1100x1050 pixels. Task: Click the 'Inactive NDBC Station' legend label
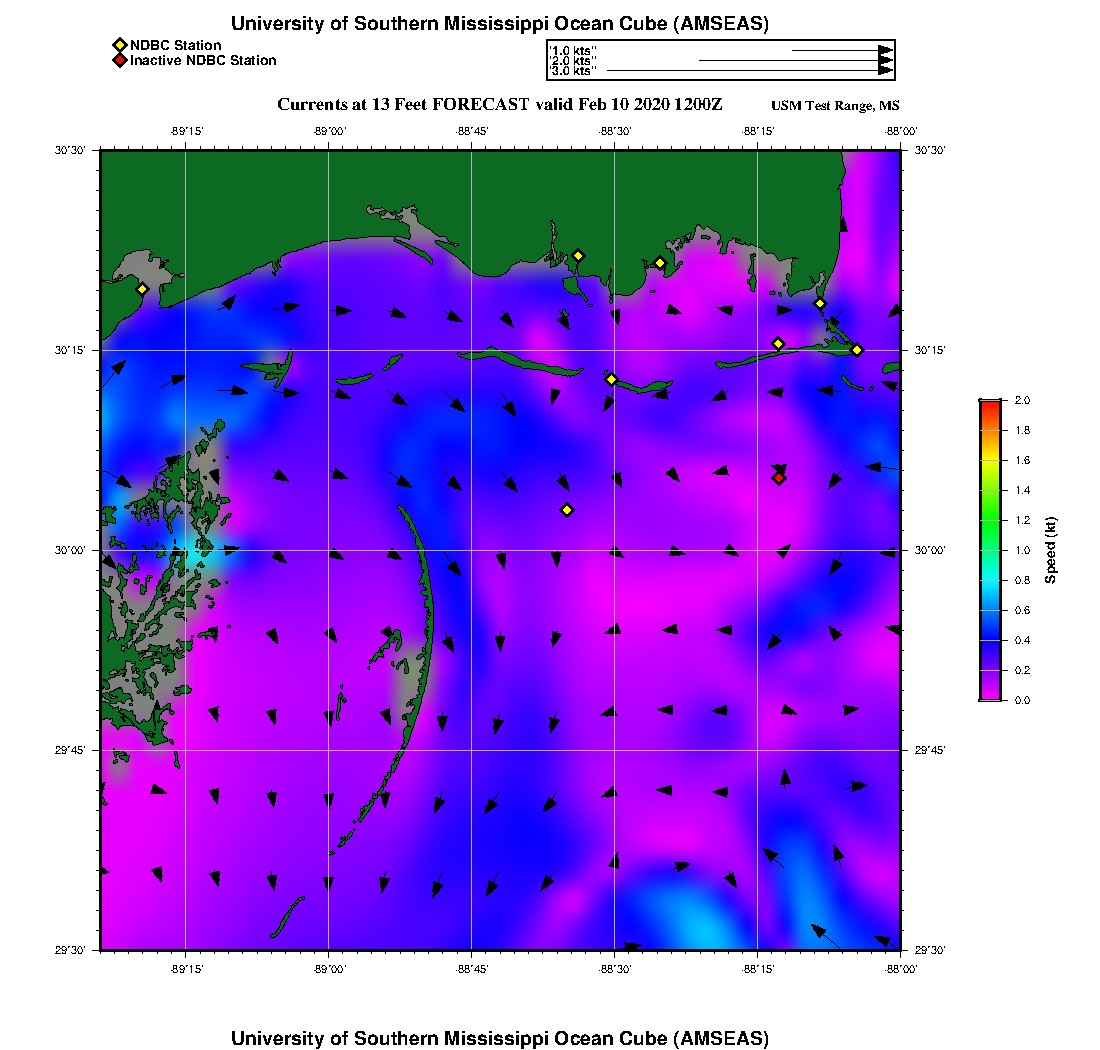coord(203,61)
